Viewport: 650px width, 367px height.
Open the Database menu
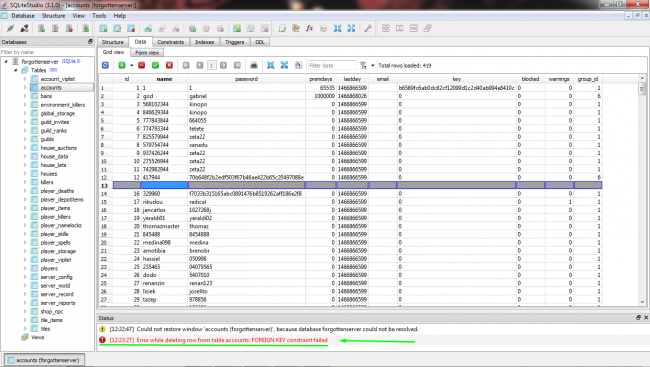tap(23, 16)
